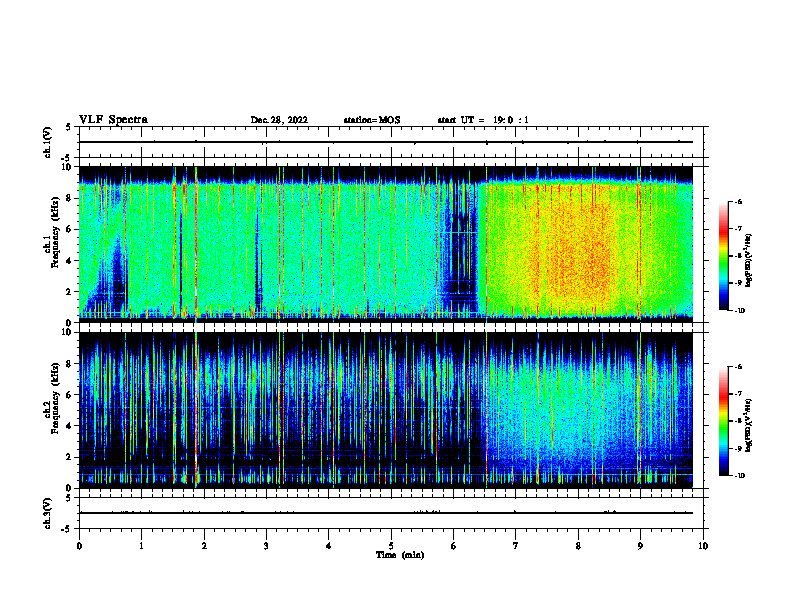Click the "5" tick on the time axis

(x=391, y=546)
